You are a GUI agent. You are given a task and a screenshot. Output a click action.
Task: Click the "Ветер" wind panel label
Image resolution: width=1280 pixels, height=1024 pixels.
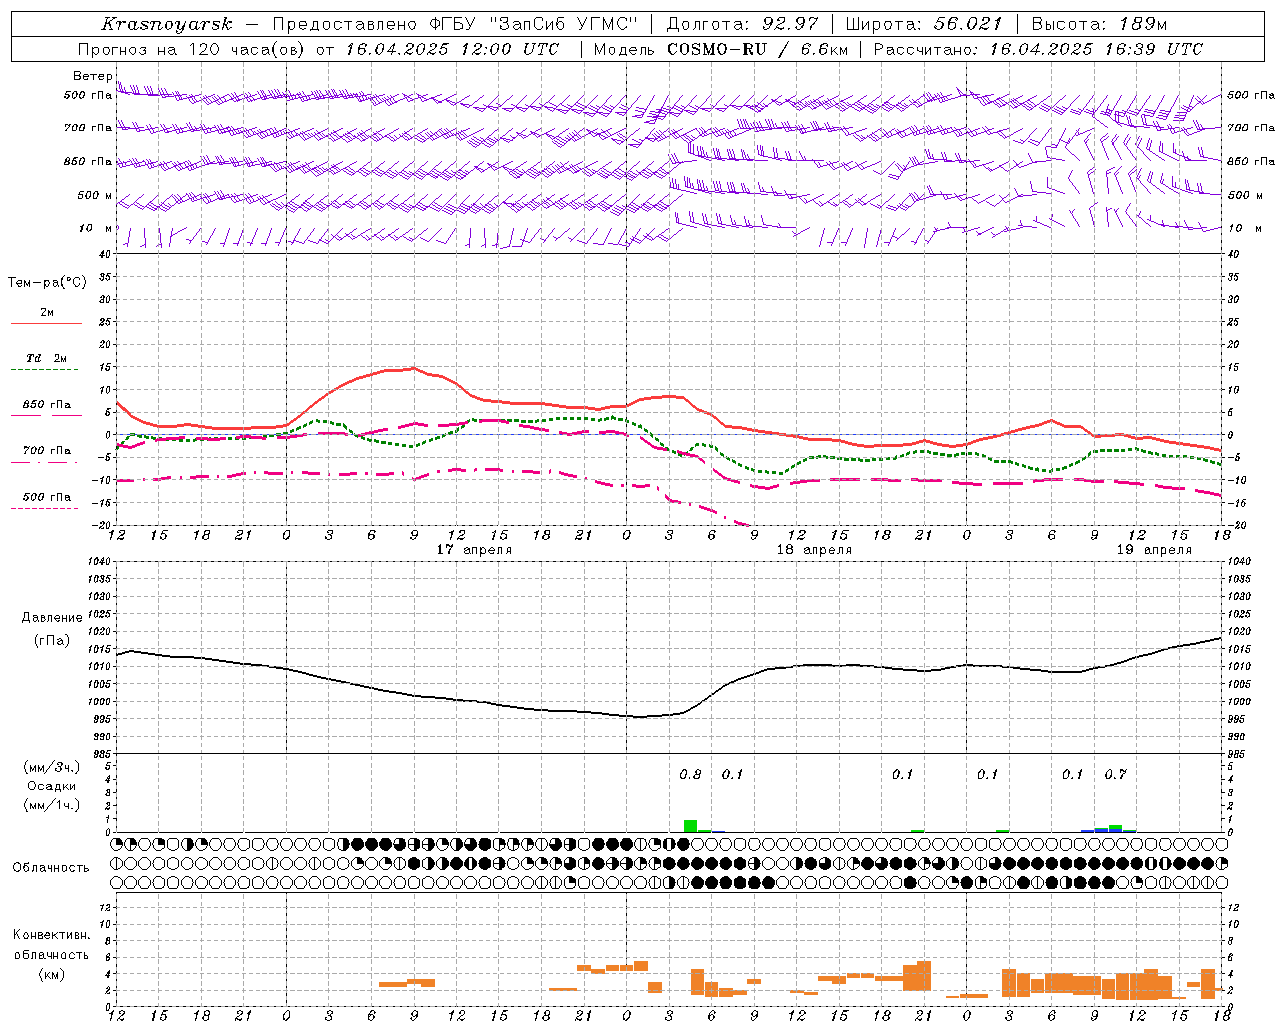tap(92, 76)
